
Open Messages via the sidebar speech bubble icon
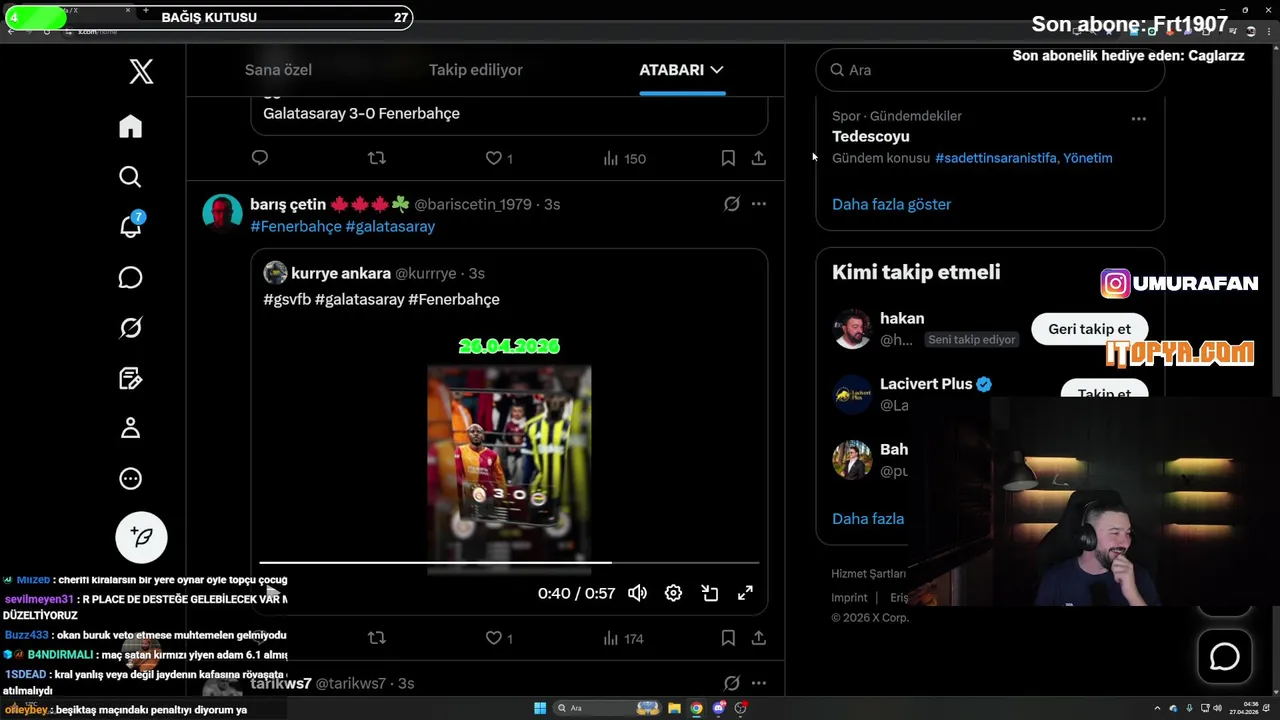(x=130, y=277)
